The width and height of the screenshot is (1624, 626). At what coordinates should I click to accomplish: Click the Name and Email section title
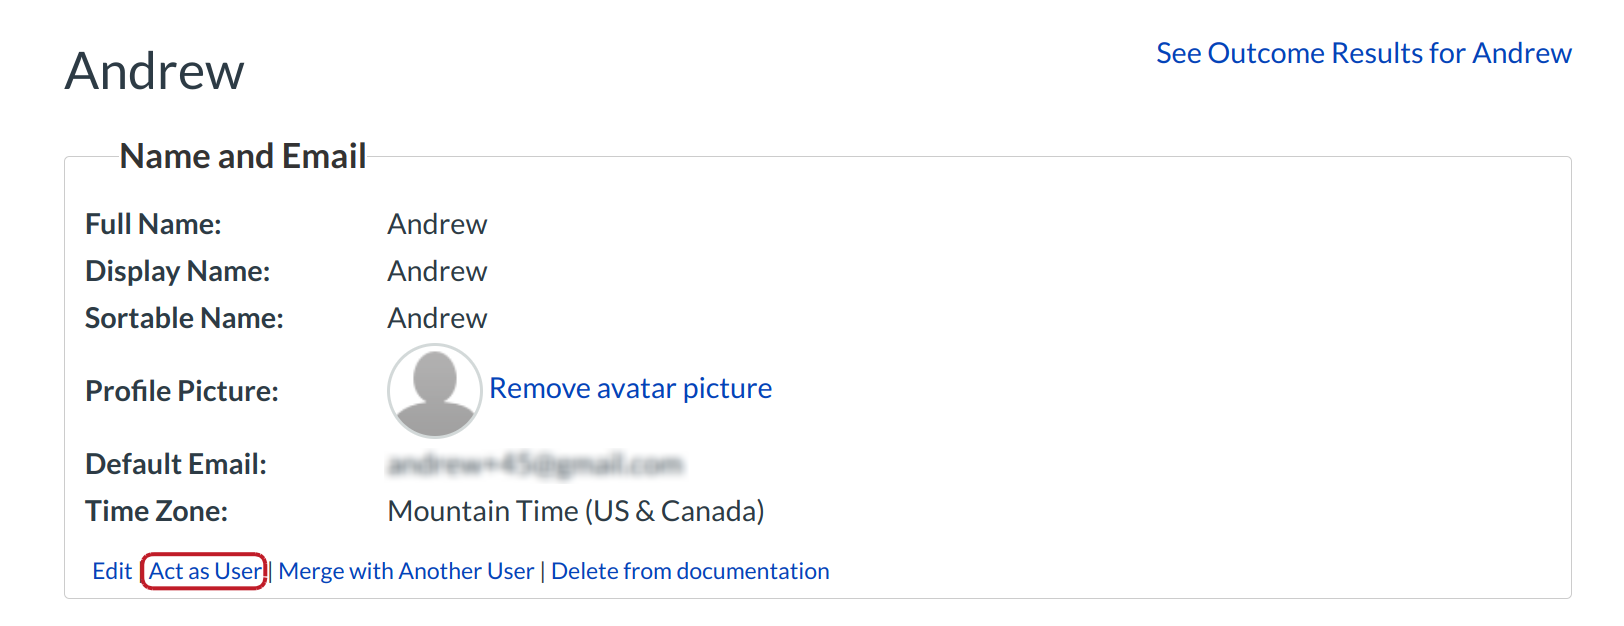tap(243, 156)
